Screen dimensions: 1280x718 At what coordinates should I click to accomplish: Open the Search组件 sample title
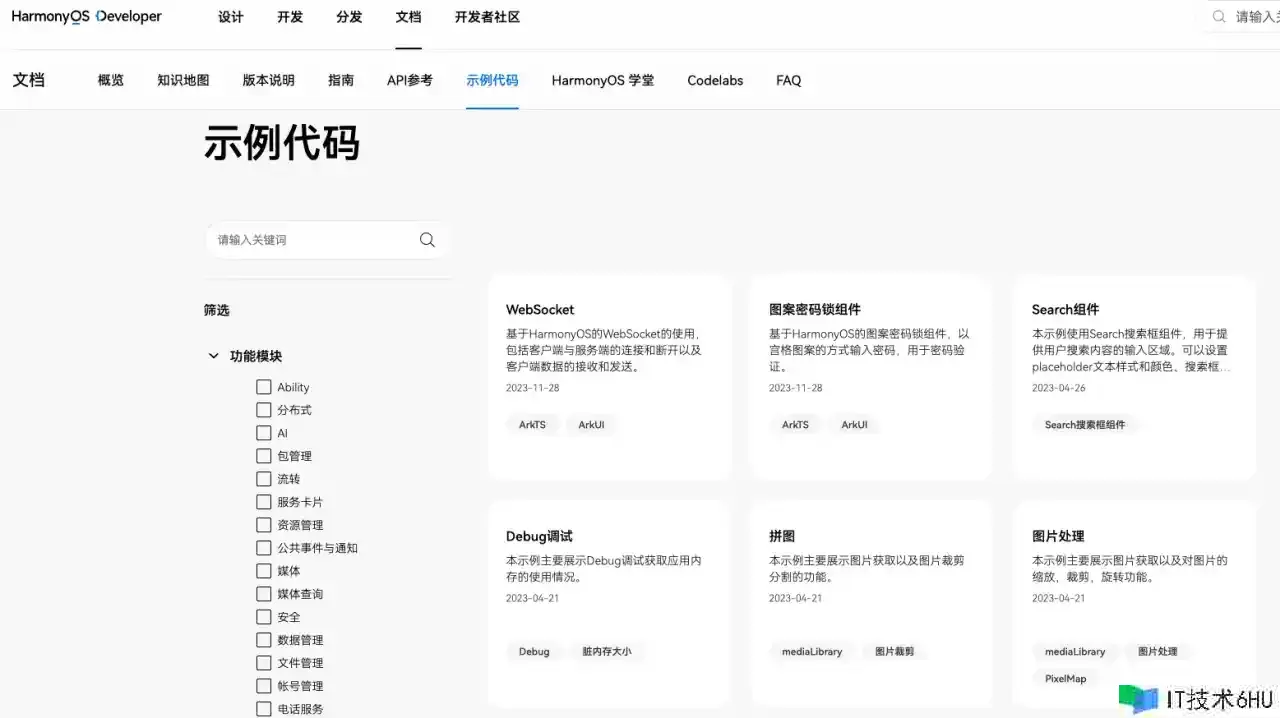(1065, 309)
